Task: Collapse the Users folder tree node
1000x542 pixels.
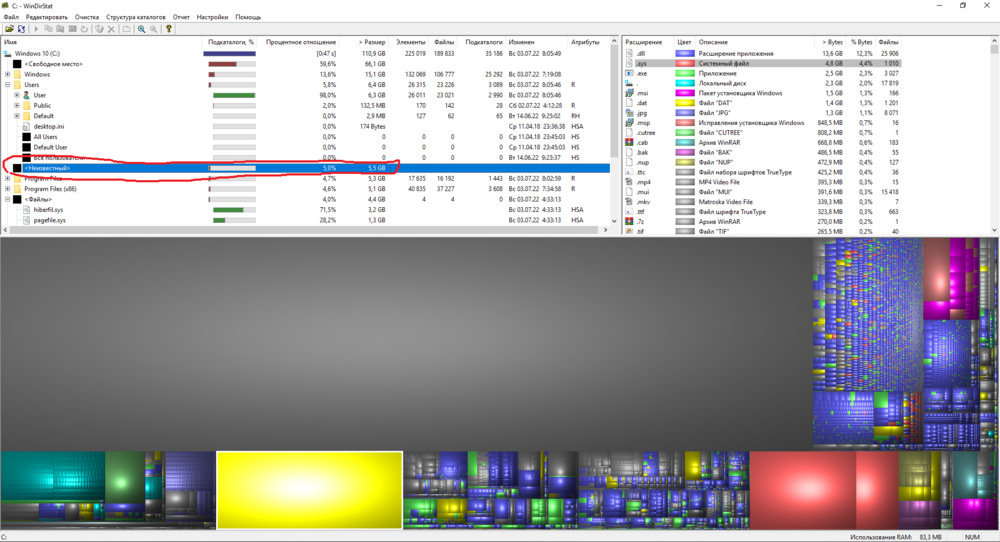Action: (8, 85)
